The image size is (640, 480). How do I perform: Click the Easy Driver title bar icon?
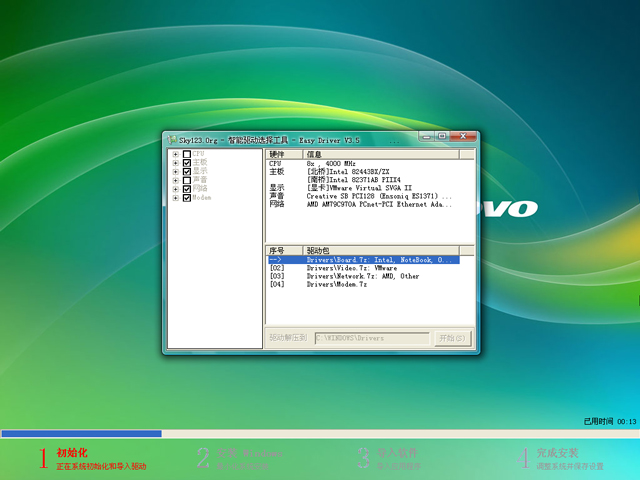(x=171, y=138)
